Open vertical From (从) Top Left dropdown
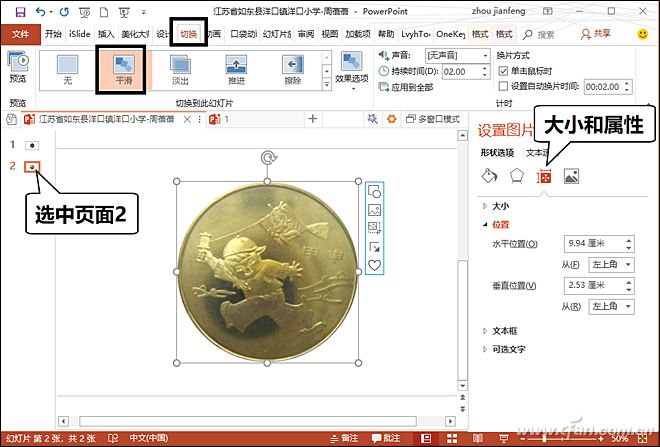This screenshot has width=660, height=447. click(612, 306)
